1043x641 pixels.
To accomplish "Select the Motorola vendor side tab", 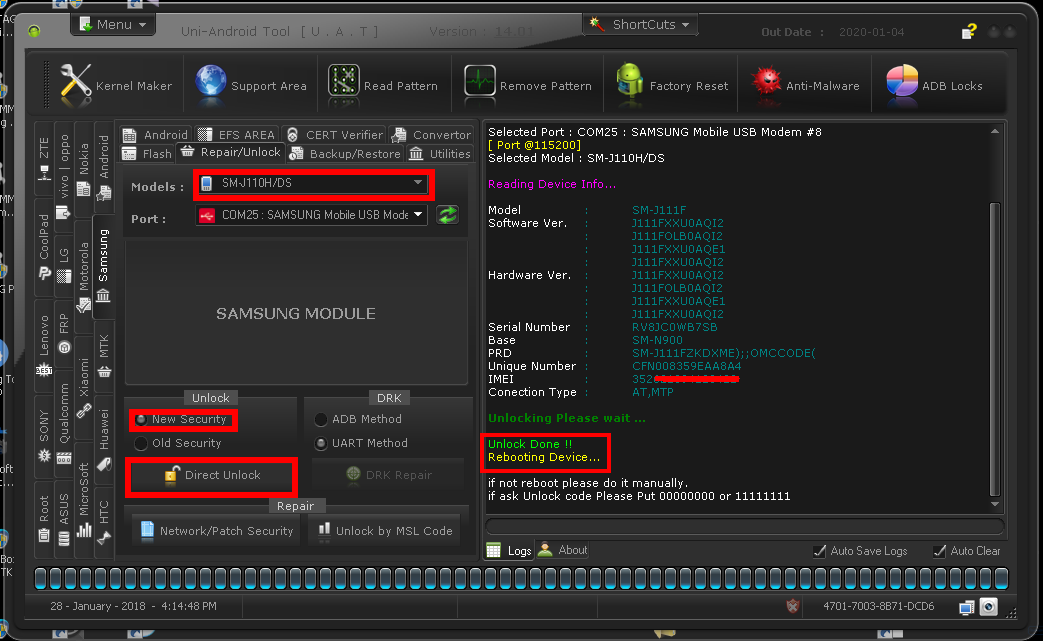I will pos(84,277).
